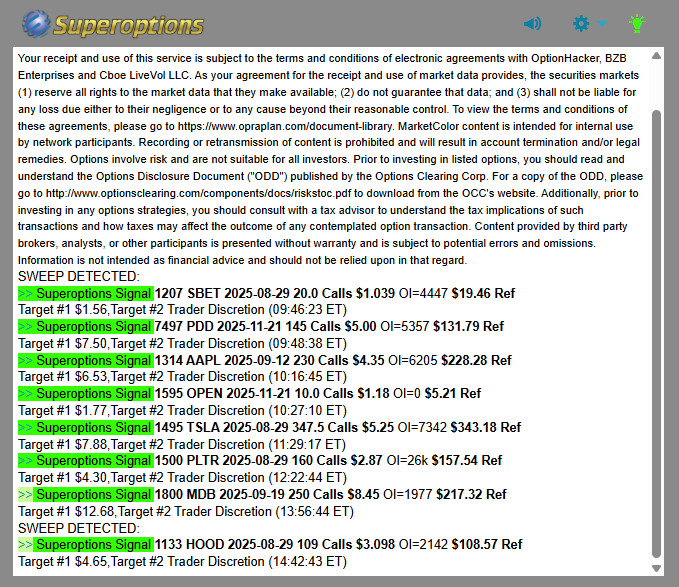679x587 pixels.
Task: Click the green lightbulb status icon
Action: pos(636,23)
